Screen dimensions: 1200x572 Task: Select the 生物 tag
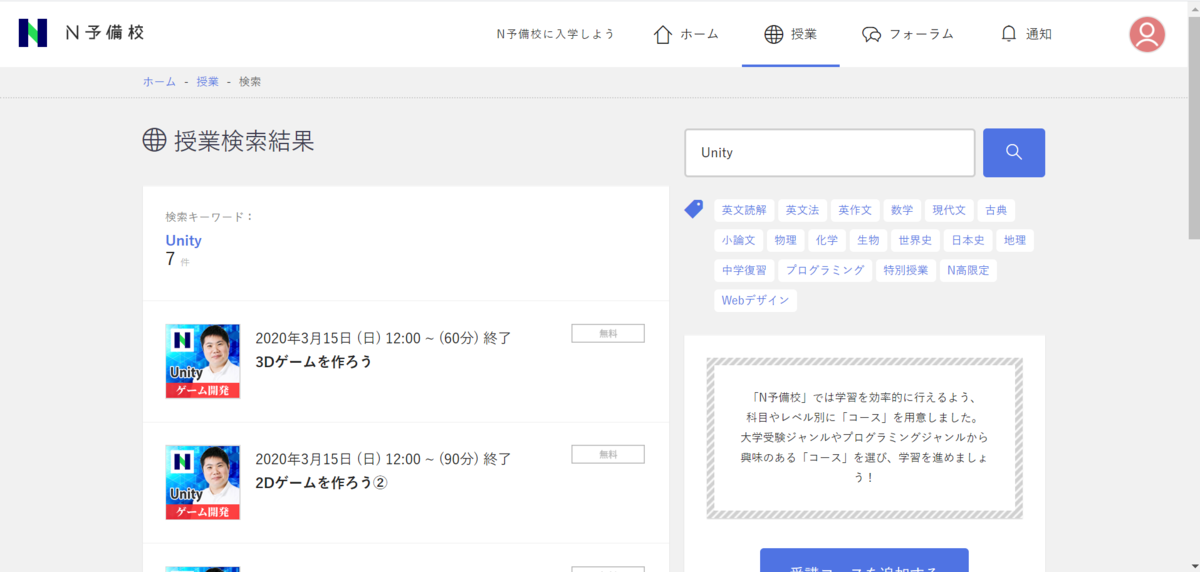868,240
